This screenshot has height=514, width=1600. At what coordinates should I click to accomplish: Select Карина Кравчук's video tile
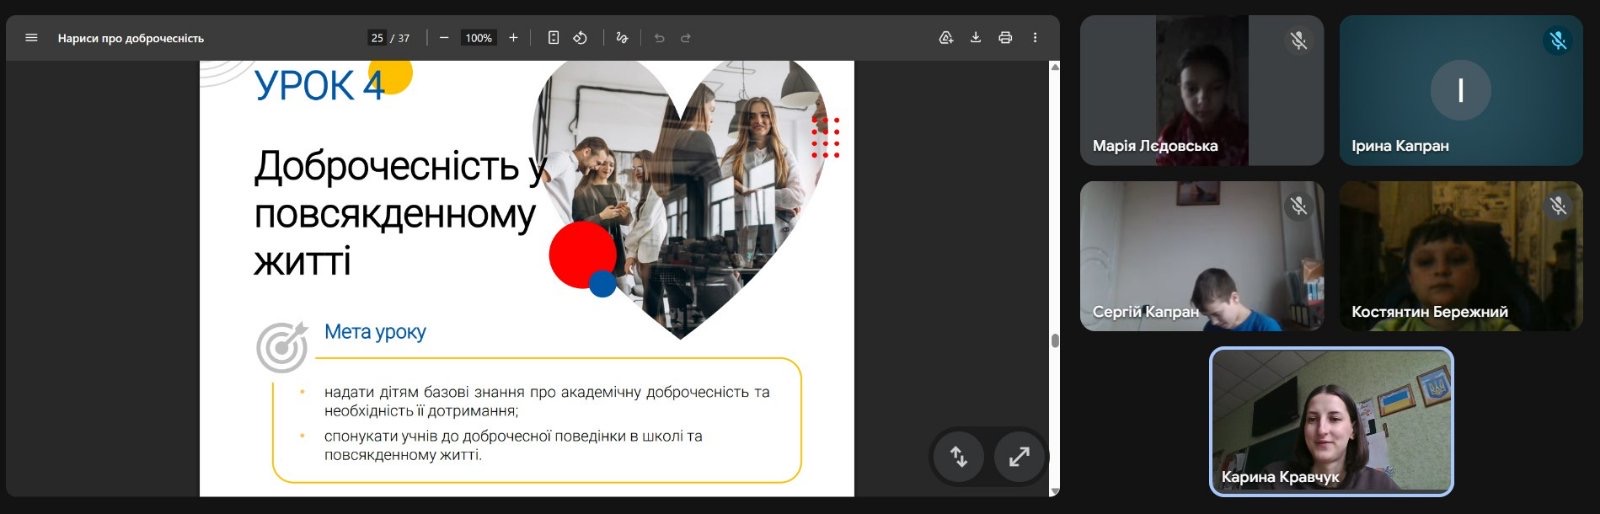pos(1331,421)
